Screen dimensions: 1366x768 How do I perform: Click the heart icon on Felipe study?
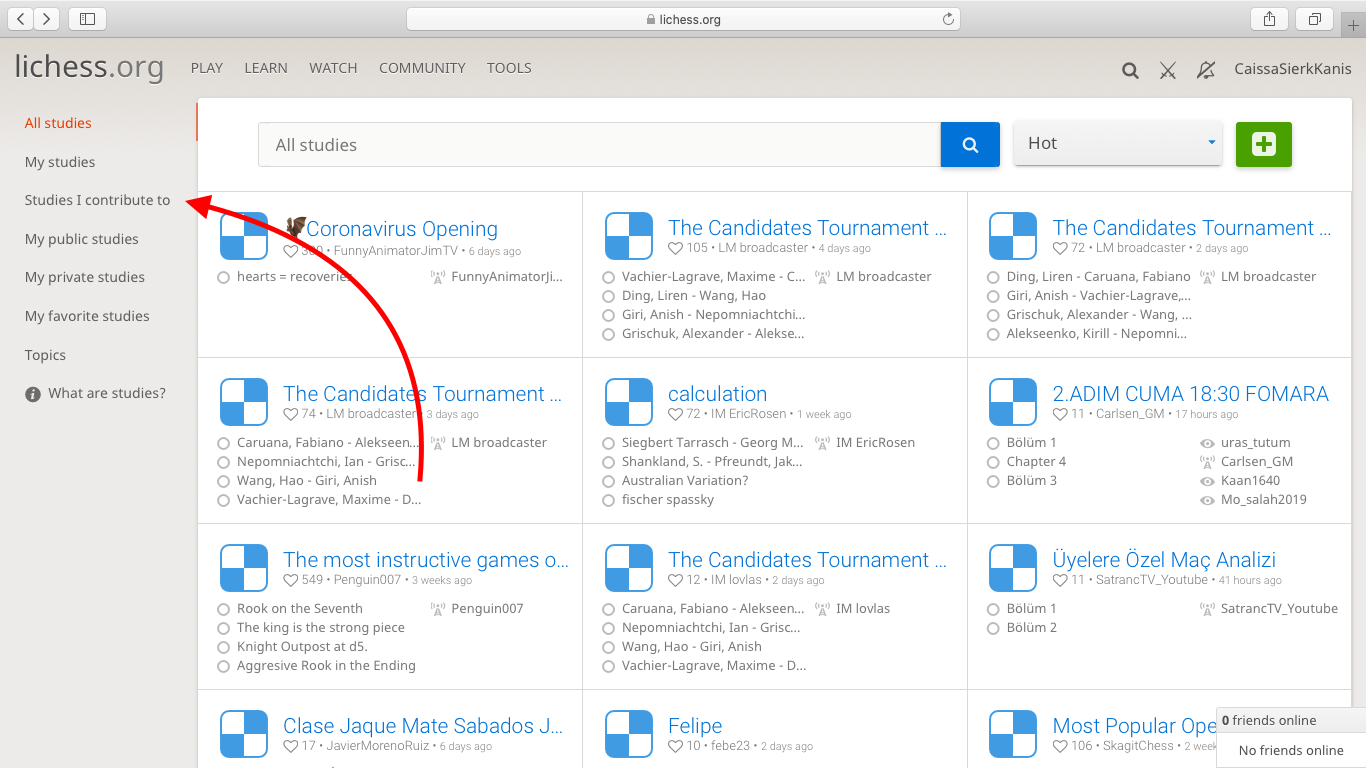point(676,746)
